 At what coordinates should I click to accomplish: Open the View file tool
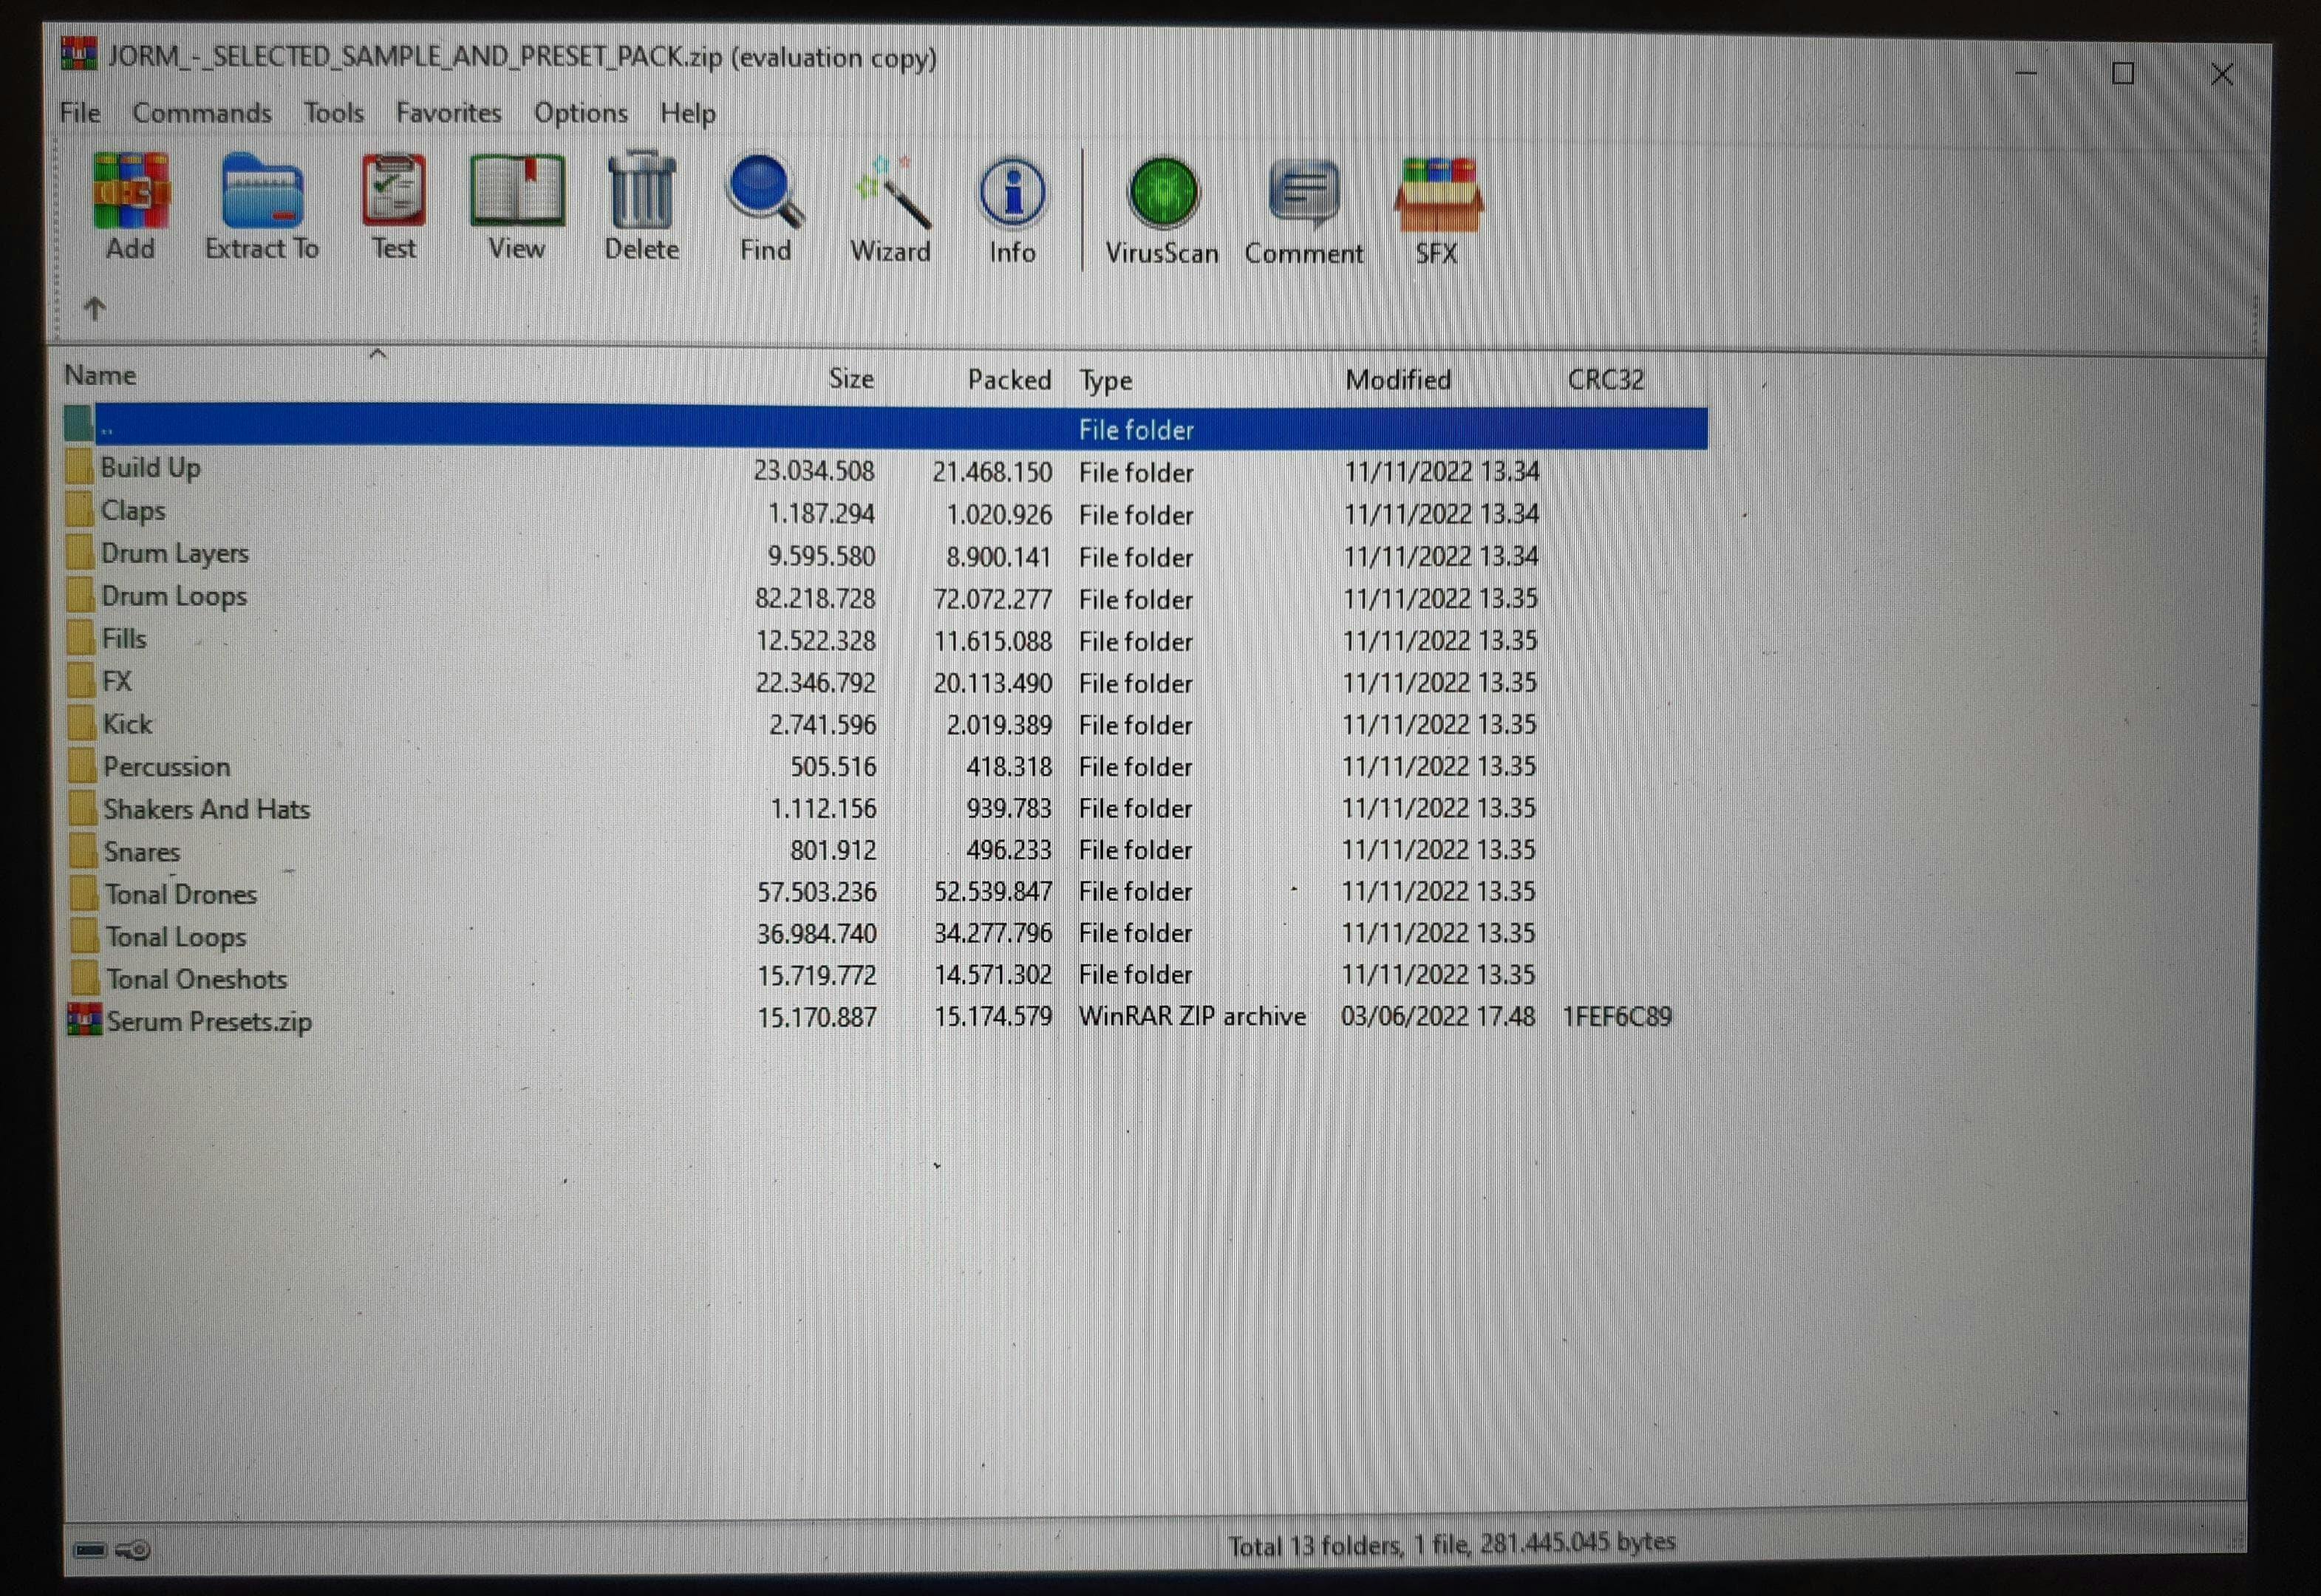tap(517, 206)
